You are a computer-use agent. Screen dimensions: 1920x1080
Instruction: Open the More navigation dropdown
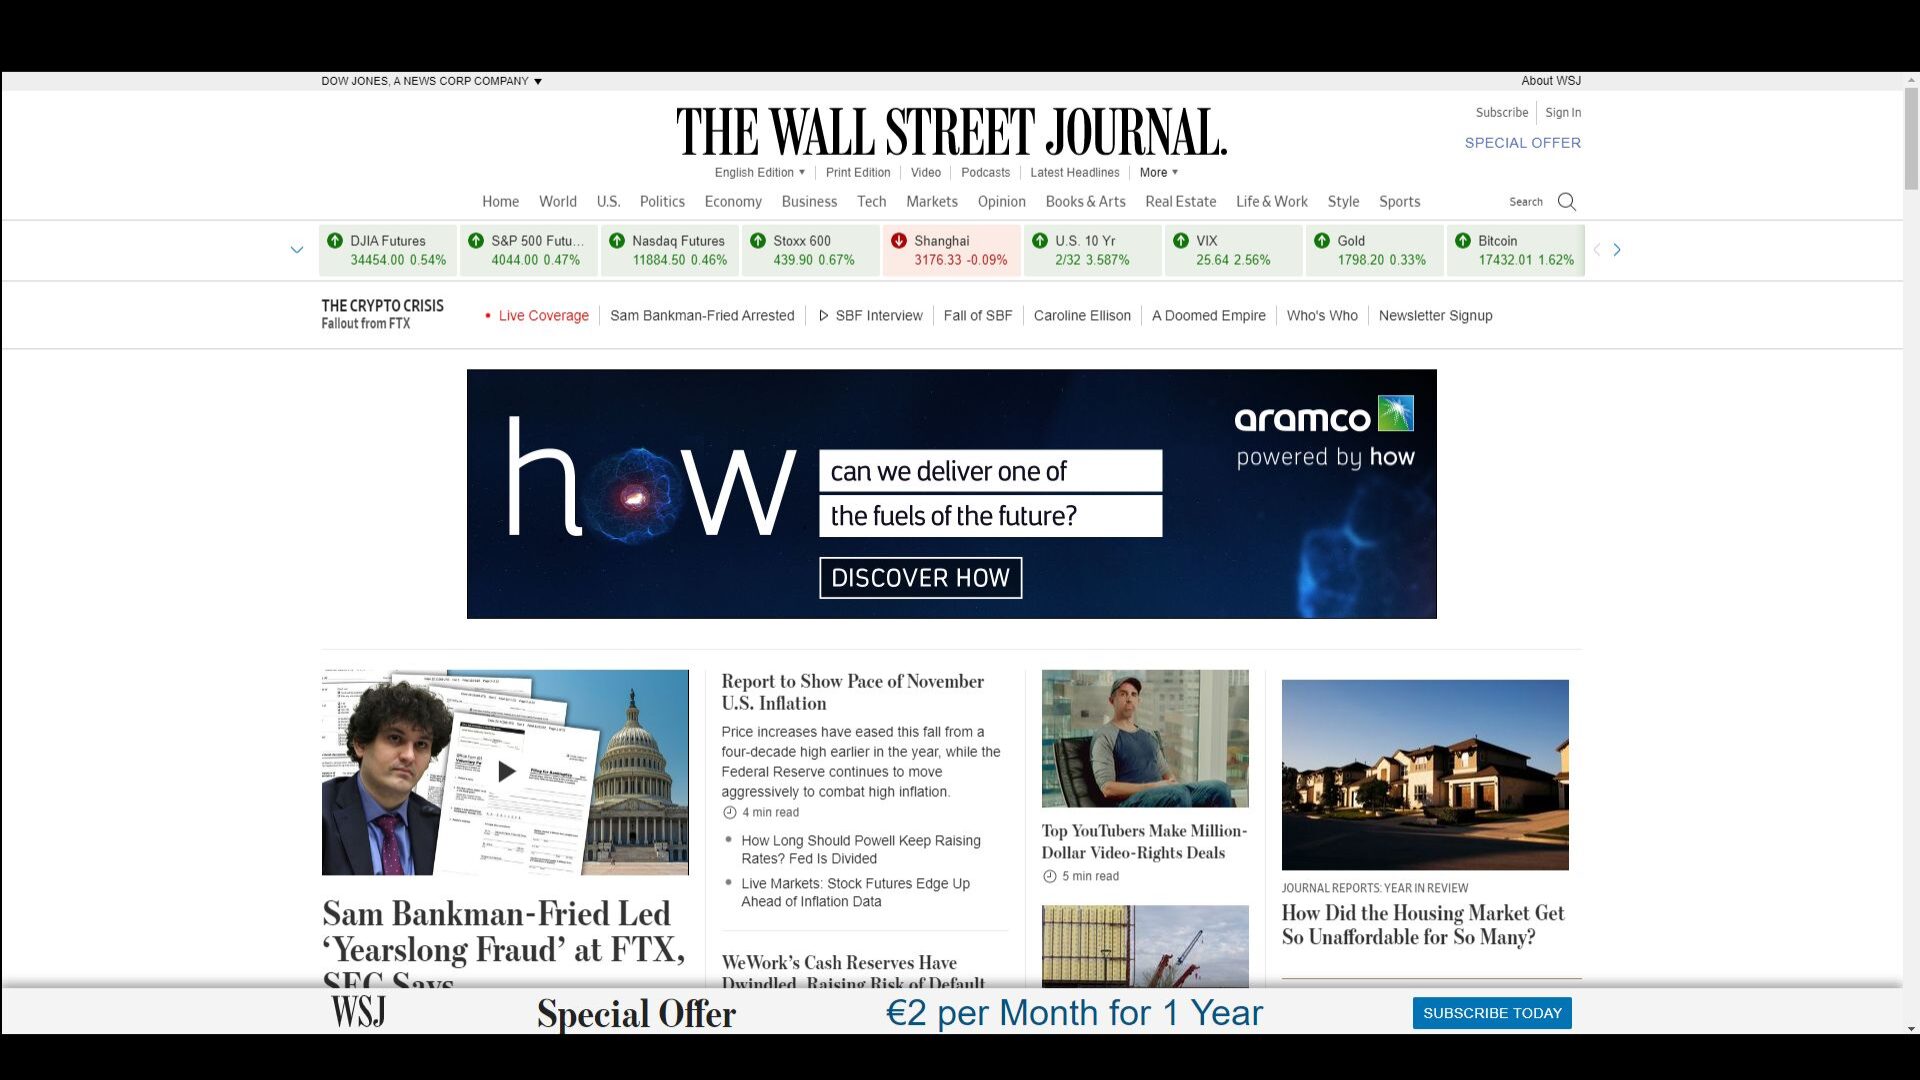pyautogui.click(x=1157, y=172)
